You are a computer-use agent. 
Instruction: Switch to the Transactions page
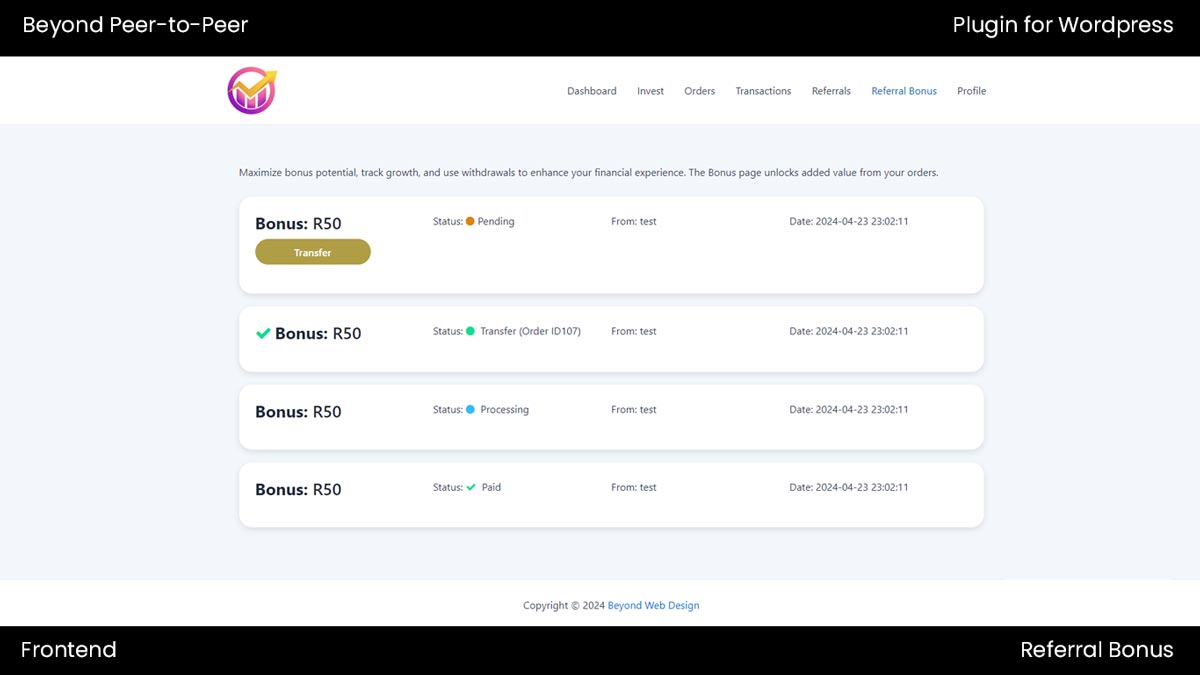coord(763,90)
